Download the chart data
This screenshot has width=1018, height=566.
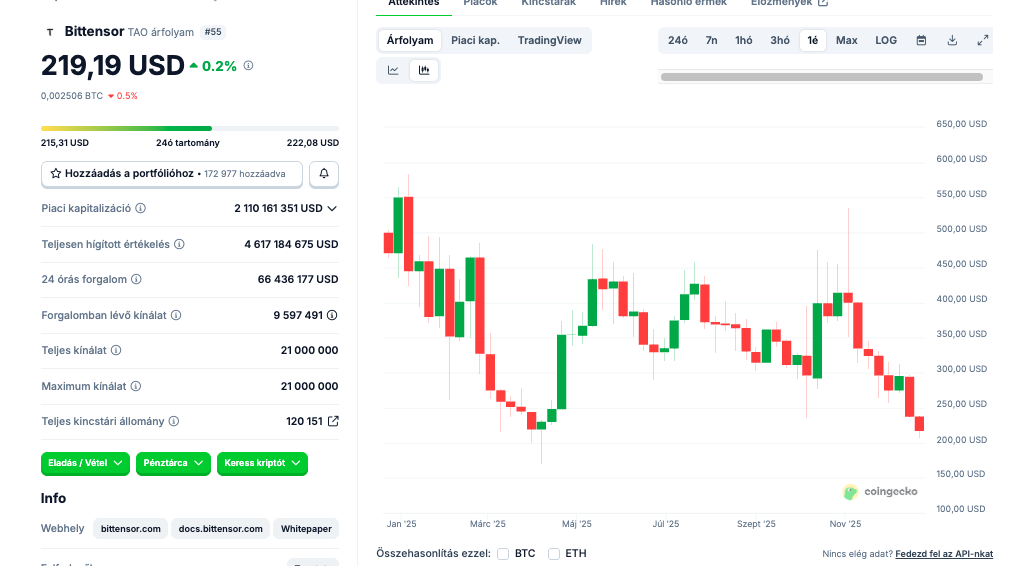pos(952,41)
